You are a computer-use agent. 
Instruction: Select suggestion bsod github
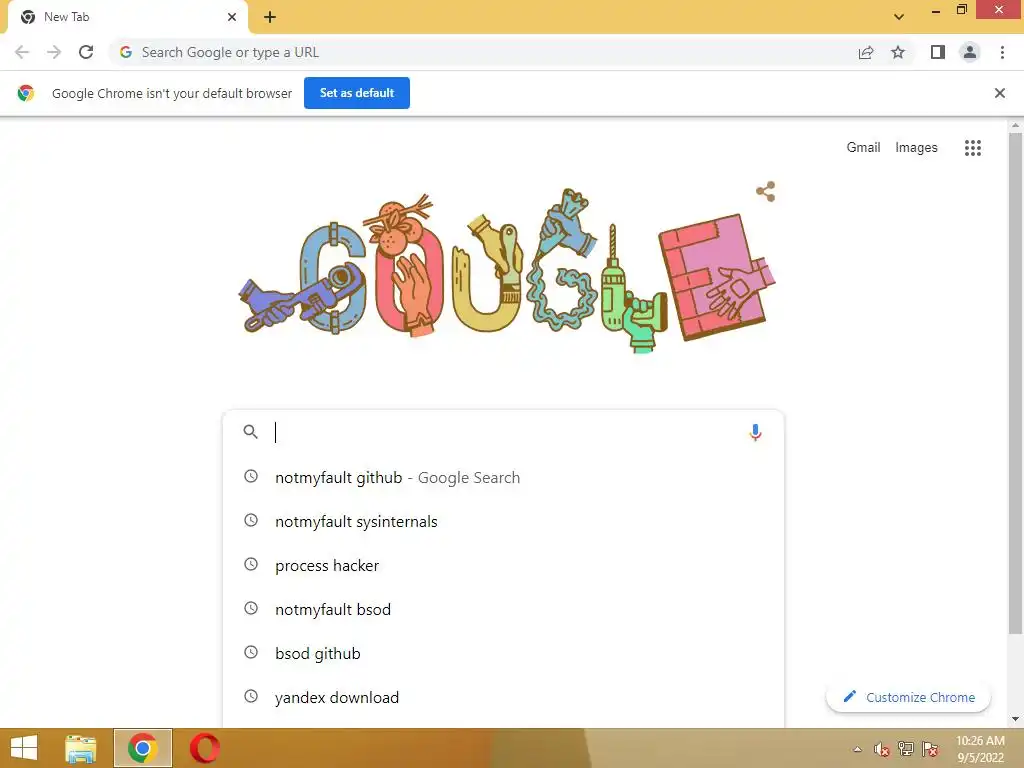(503, 653)
